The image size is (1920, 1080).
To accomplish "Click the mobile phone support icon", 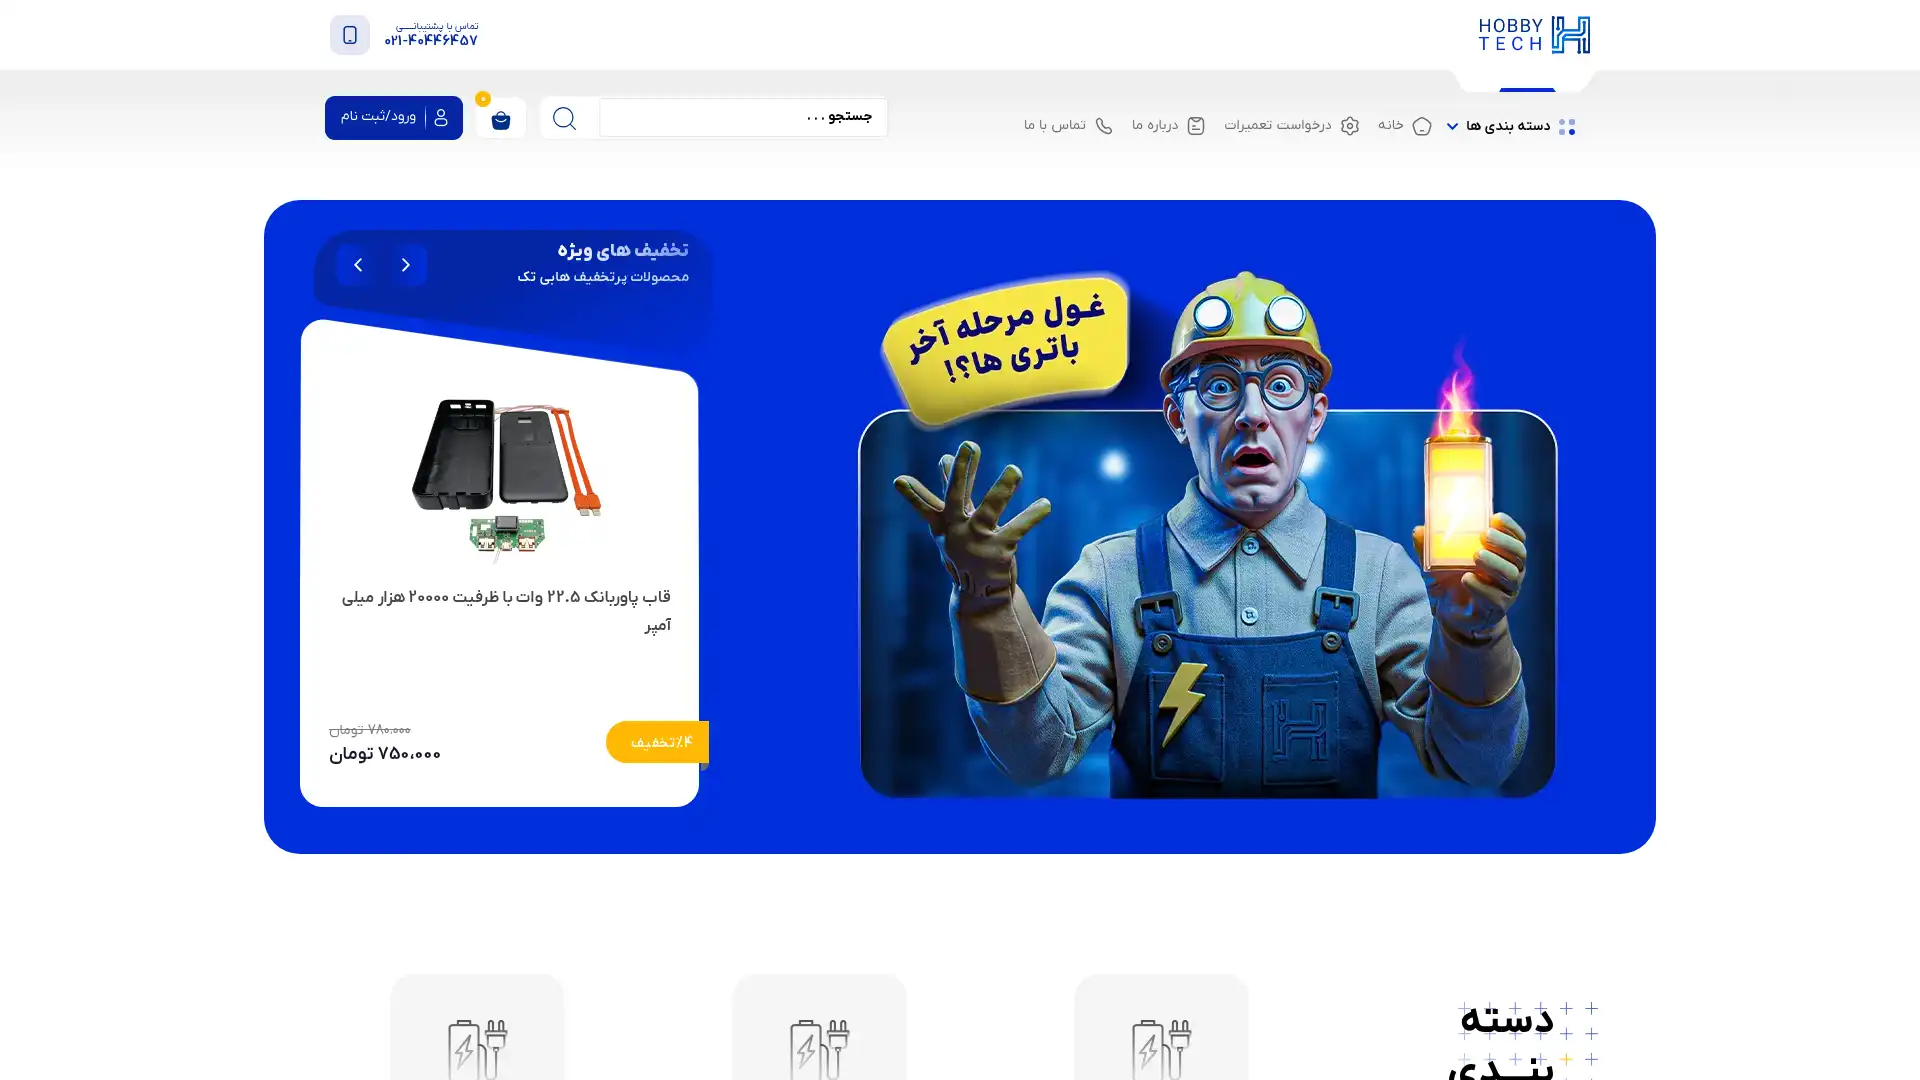I will pyautogui.click(x=350, y=35).
